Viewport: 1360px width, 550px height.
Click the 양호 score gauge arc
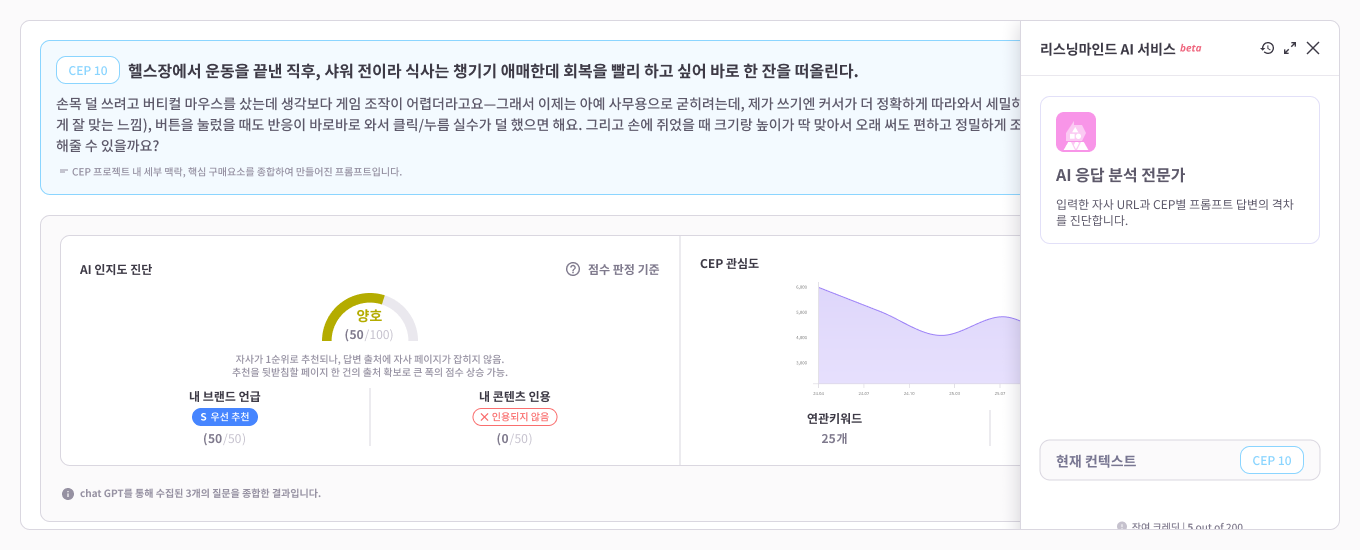[369, 317]
